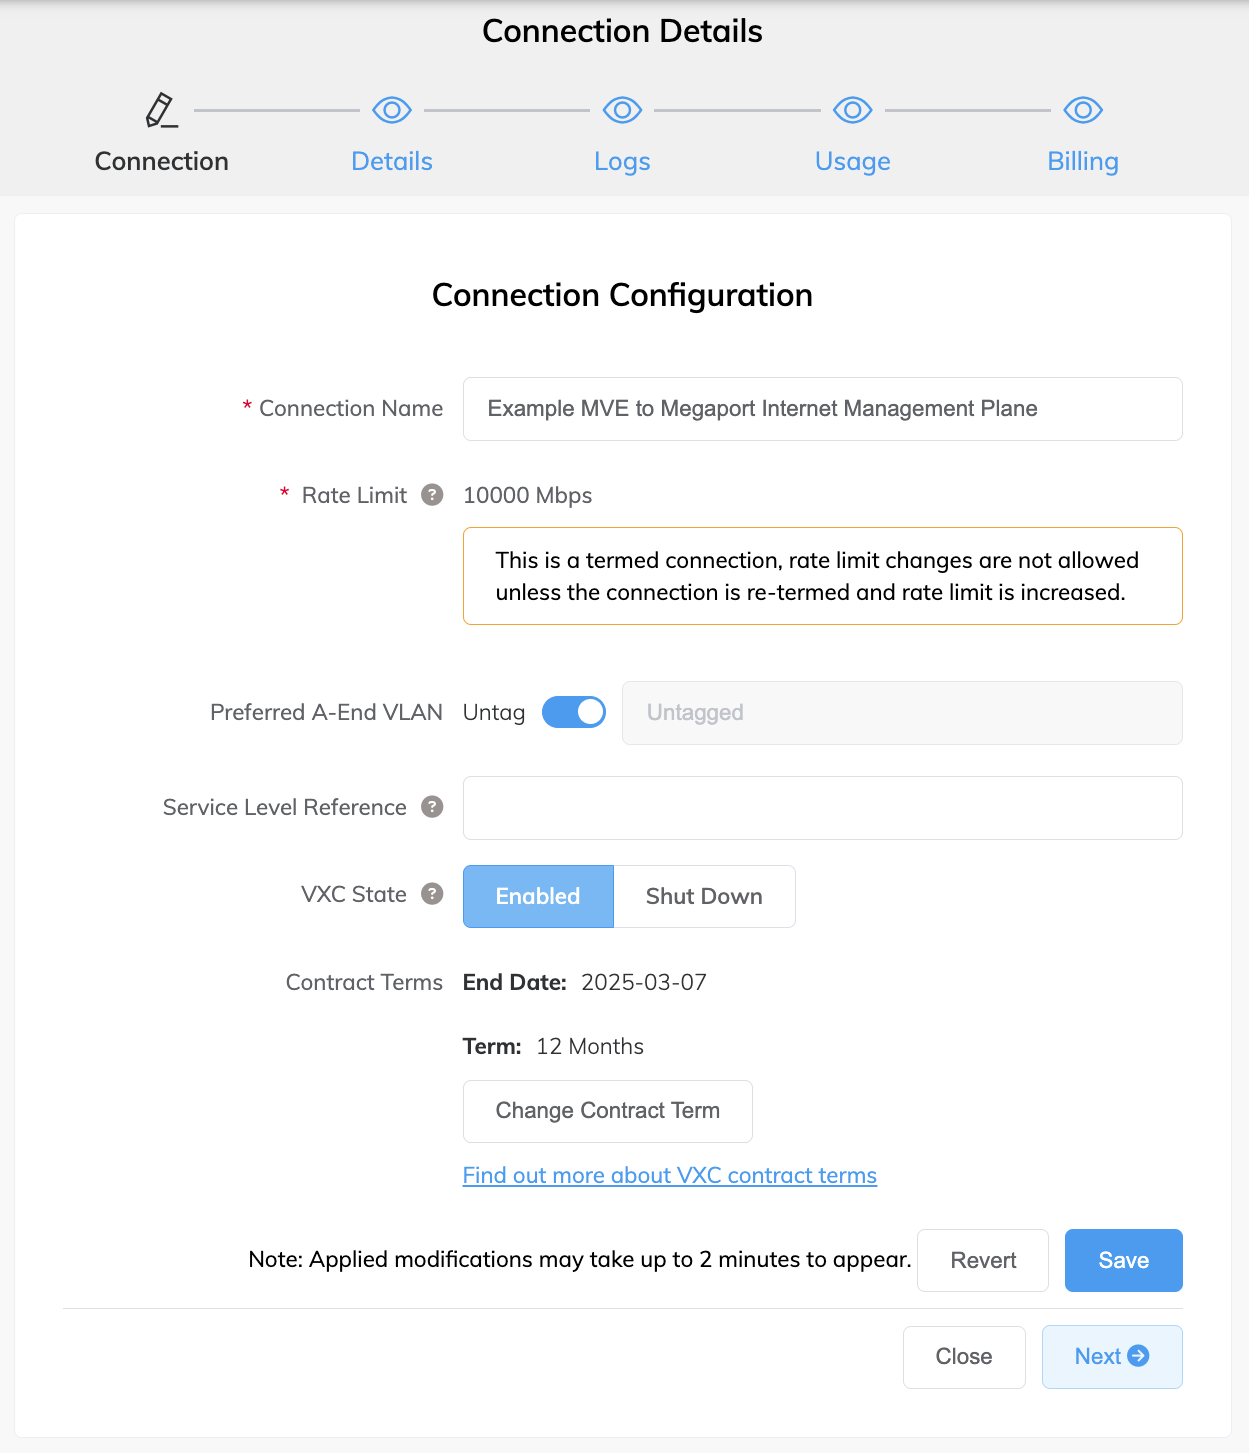Click the pencil icon above the Connection step
This screenshot has height=1453, width=1249.
coord(160,110)
